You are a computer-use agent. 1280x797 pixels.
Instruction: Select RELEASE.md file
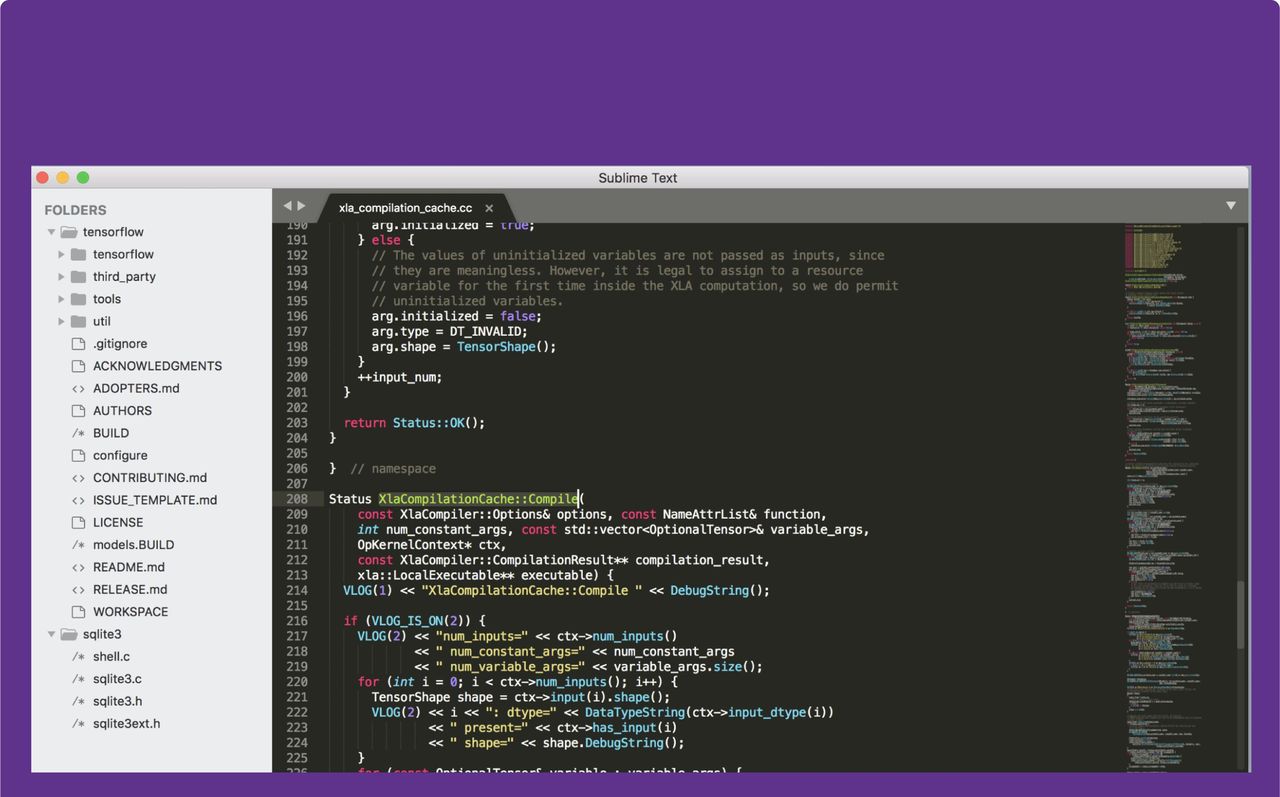tap(130, 589)
